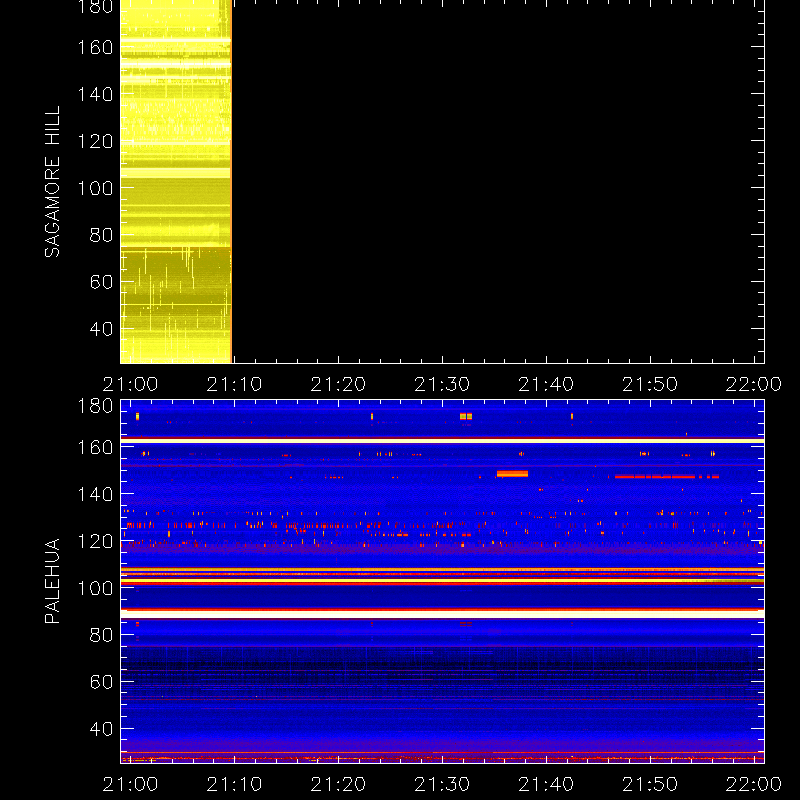Click the SAGAMORE HILL axis title
This screenshot has width=800, height=800.
pyautogui.click(x=52, y=182)
